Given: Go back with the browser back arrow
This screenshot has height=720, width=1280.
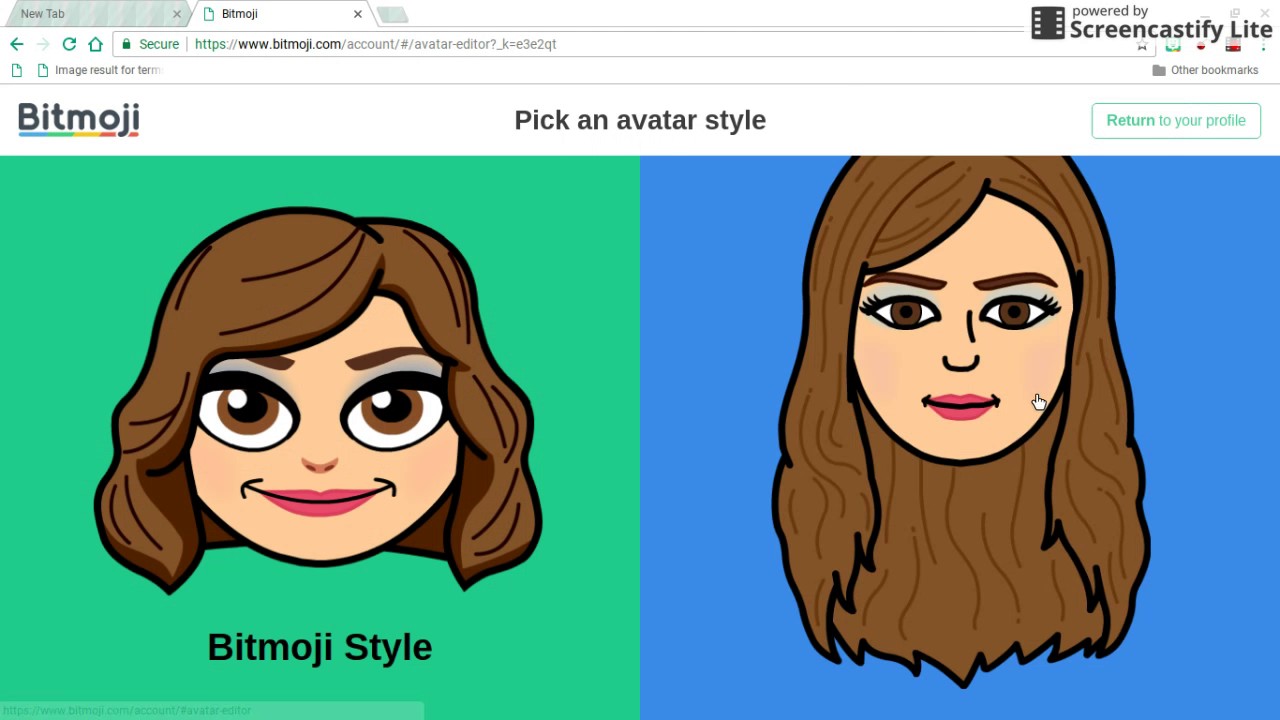Looking at the screenshot, I should tap(16, 44).
